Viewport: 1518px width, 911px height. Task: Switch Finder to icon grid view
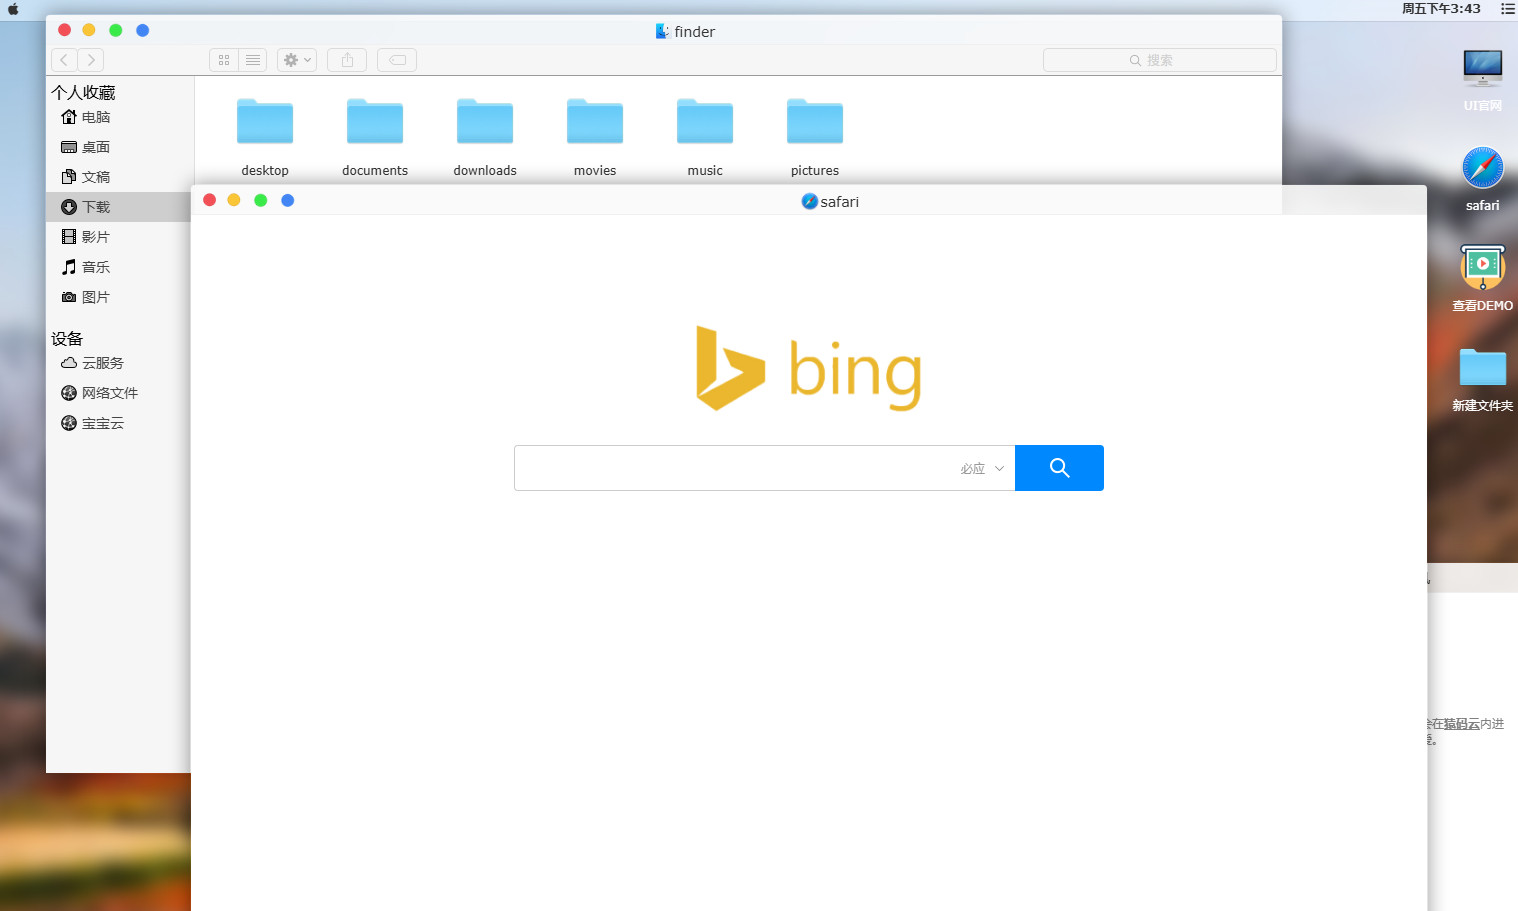224,60
